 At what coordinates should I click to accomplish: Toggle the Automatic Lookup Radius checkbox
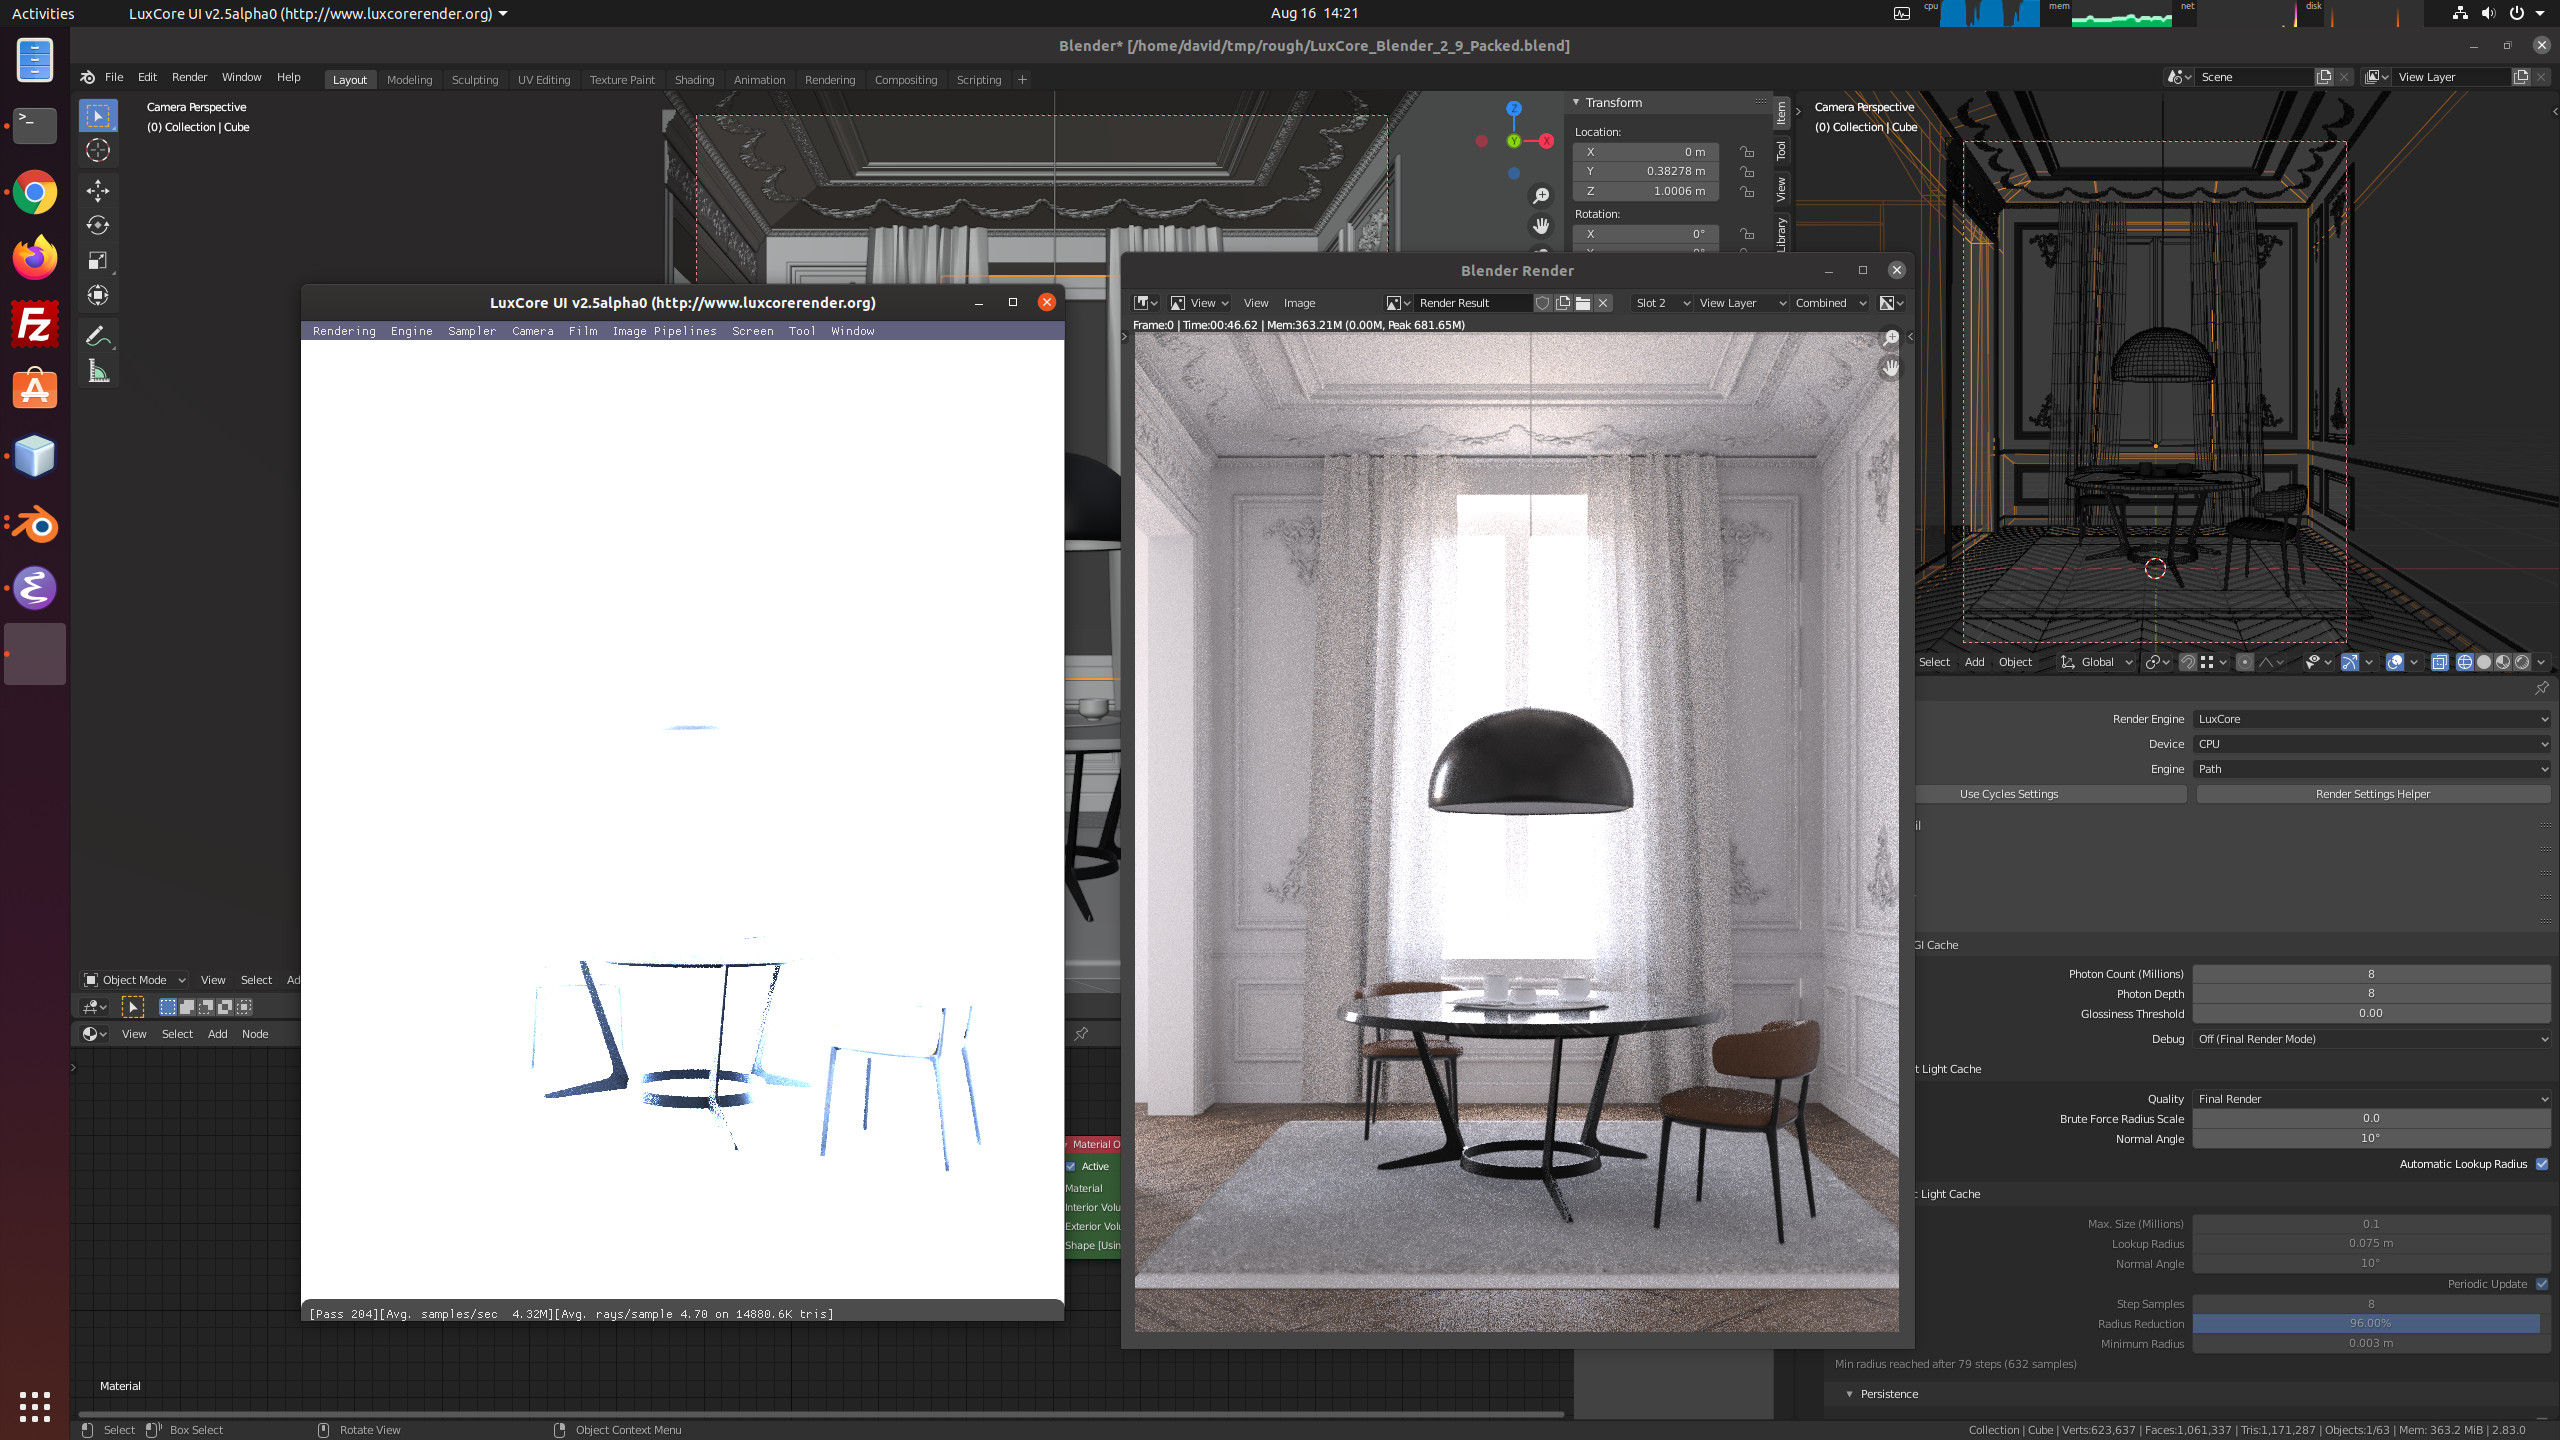2541,1164
